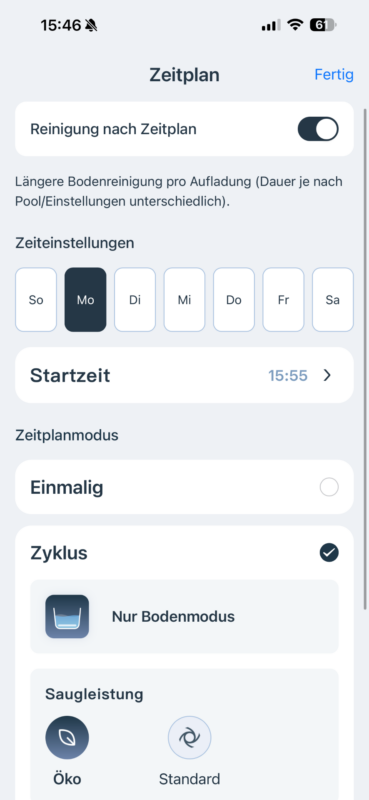
Task: Choose Sa day button
Action: pos(333,300)
